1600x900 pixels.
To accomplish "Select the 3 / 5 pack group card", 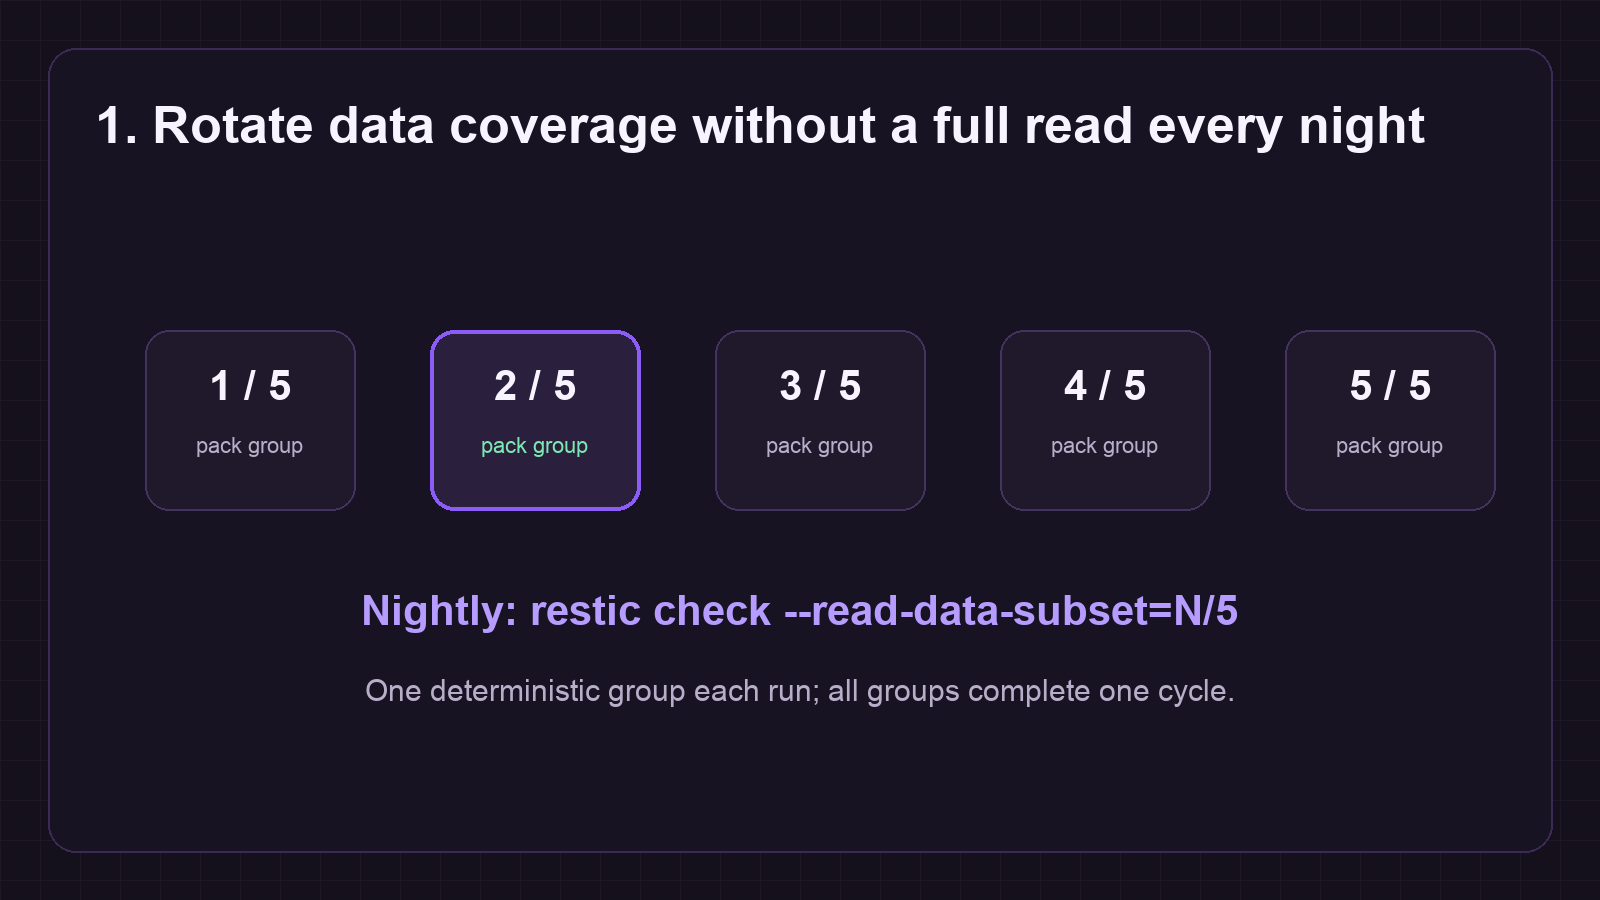I will click(820, 420).
